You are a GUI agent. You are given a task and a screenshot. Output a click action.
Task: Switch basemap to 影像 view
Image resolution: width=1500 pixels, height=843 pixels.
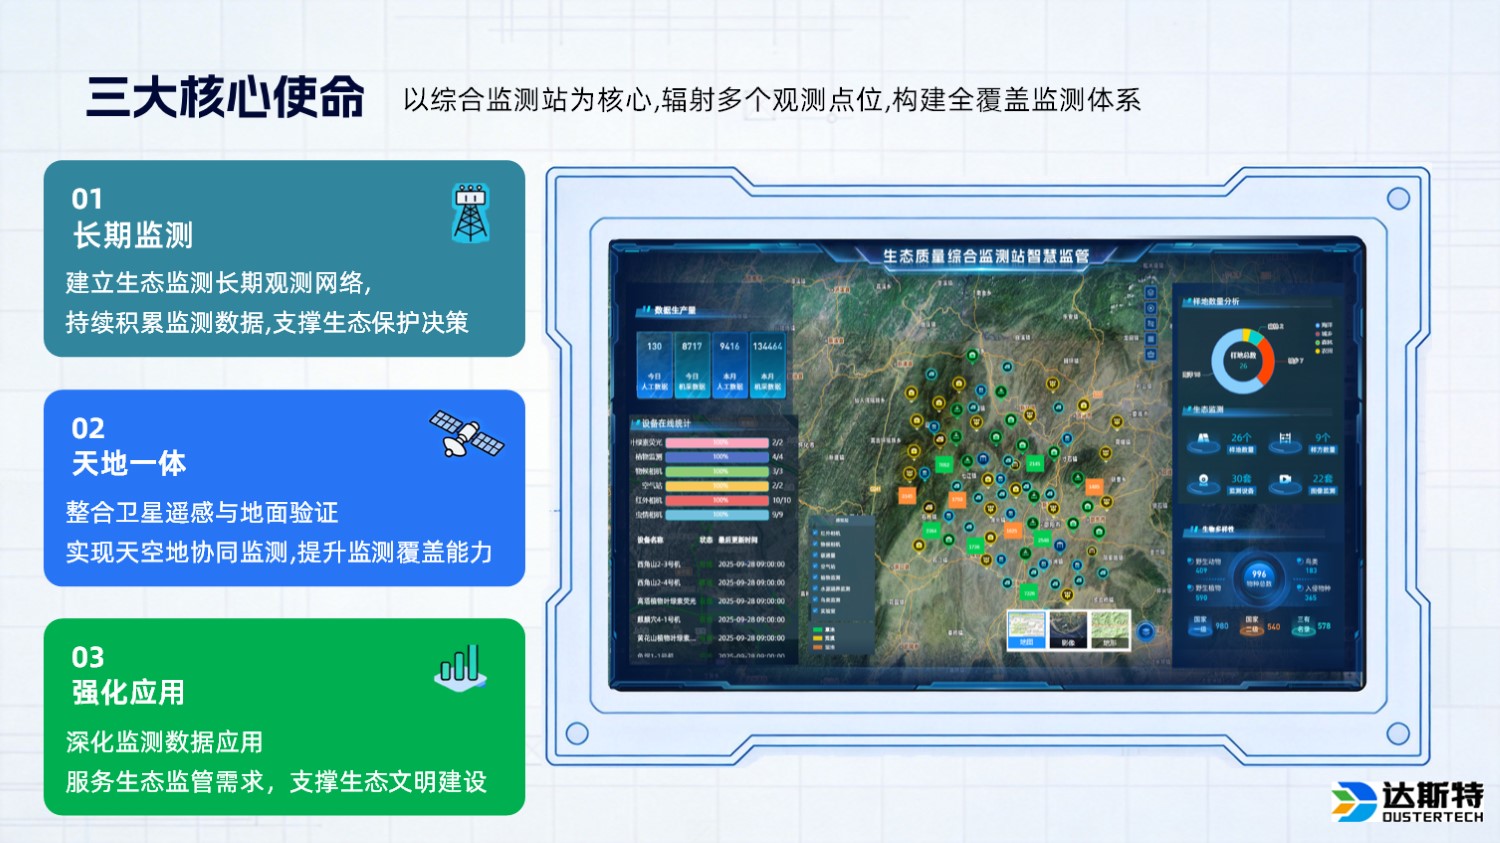tap(1068, 630)
